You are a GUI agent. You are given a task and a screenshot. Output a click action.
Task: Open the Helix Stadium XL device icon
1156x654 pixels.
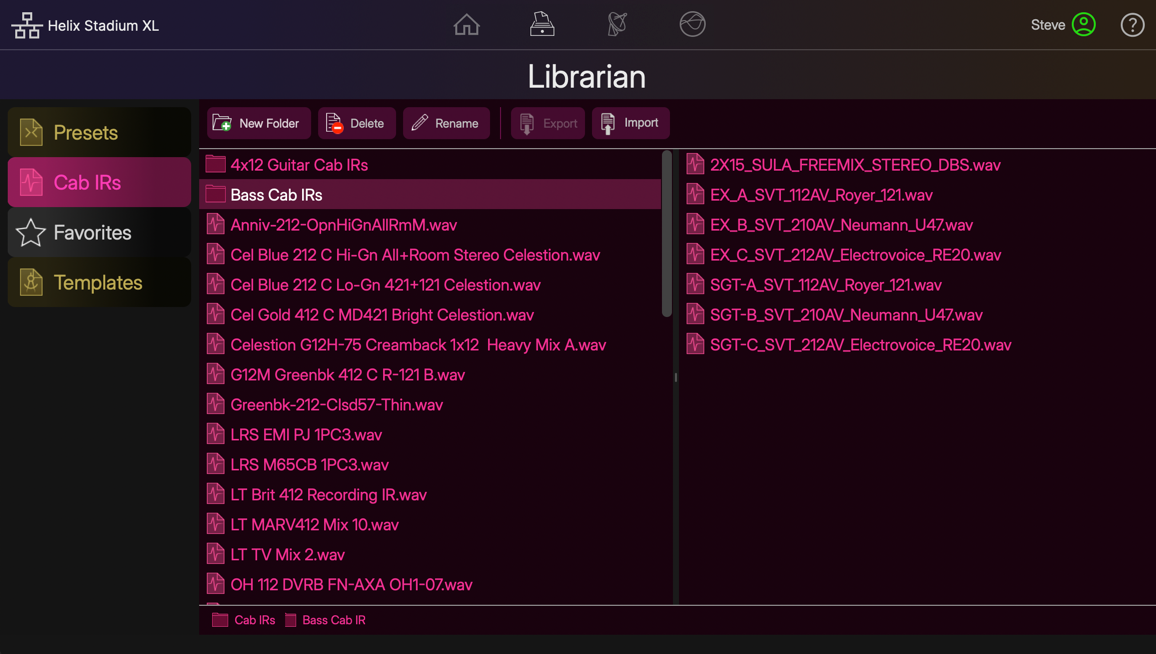pyautogui.click(x=26, y=24)
